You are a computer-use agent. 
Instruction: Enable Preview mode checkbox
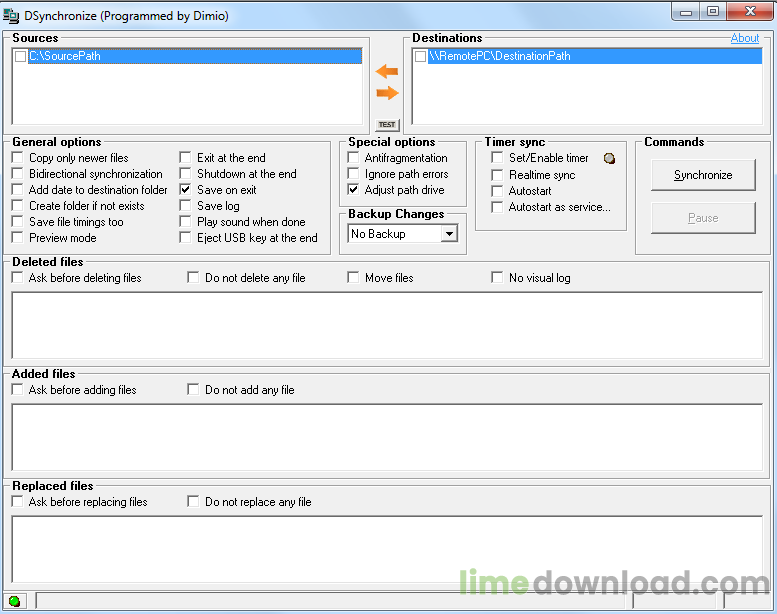coord(18,237)
